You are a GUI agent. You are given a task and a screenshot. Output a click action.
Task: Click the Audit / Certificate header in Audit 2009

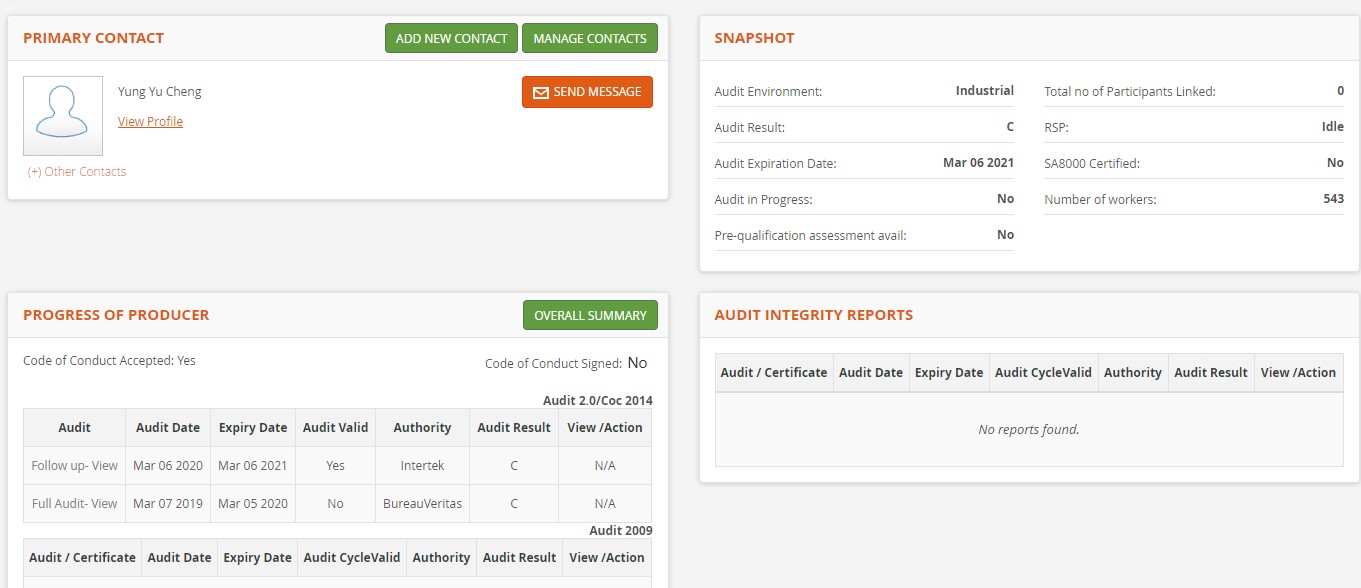coord(82,558)
